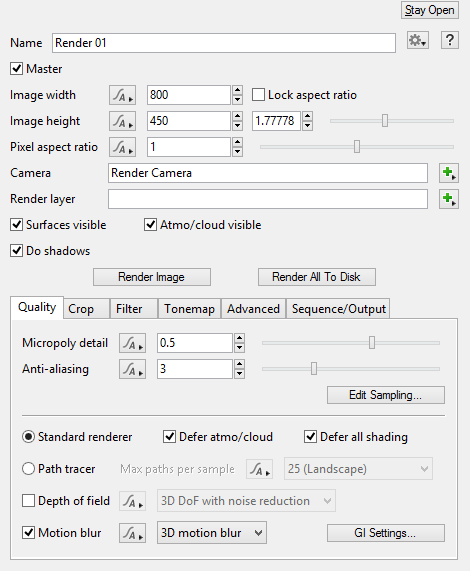Uncheck the Do shadows checkbox

pos(16,251)
